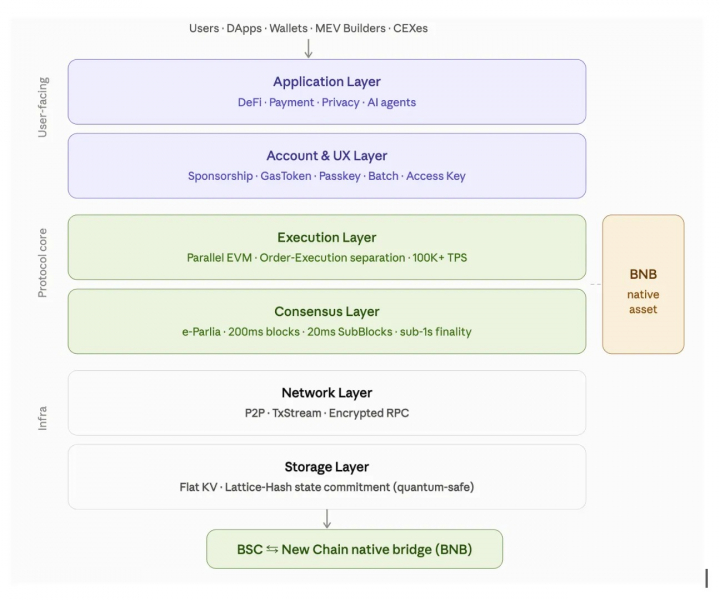Click the User-facing side label
The height and width of the screenshot is (600, 720).
[42, 107]
